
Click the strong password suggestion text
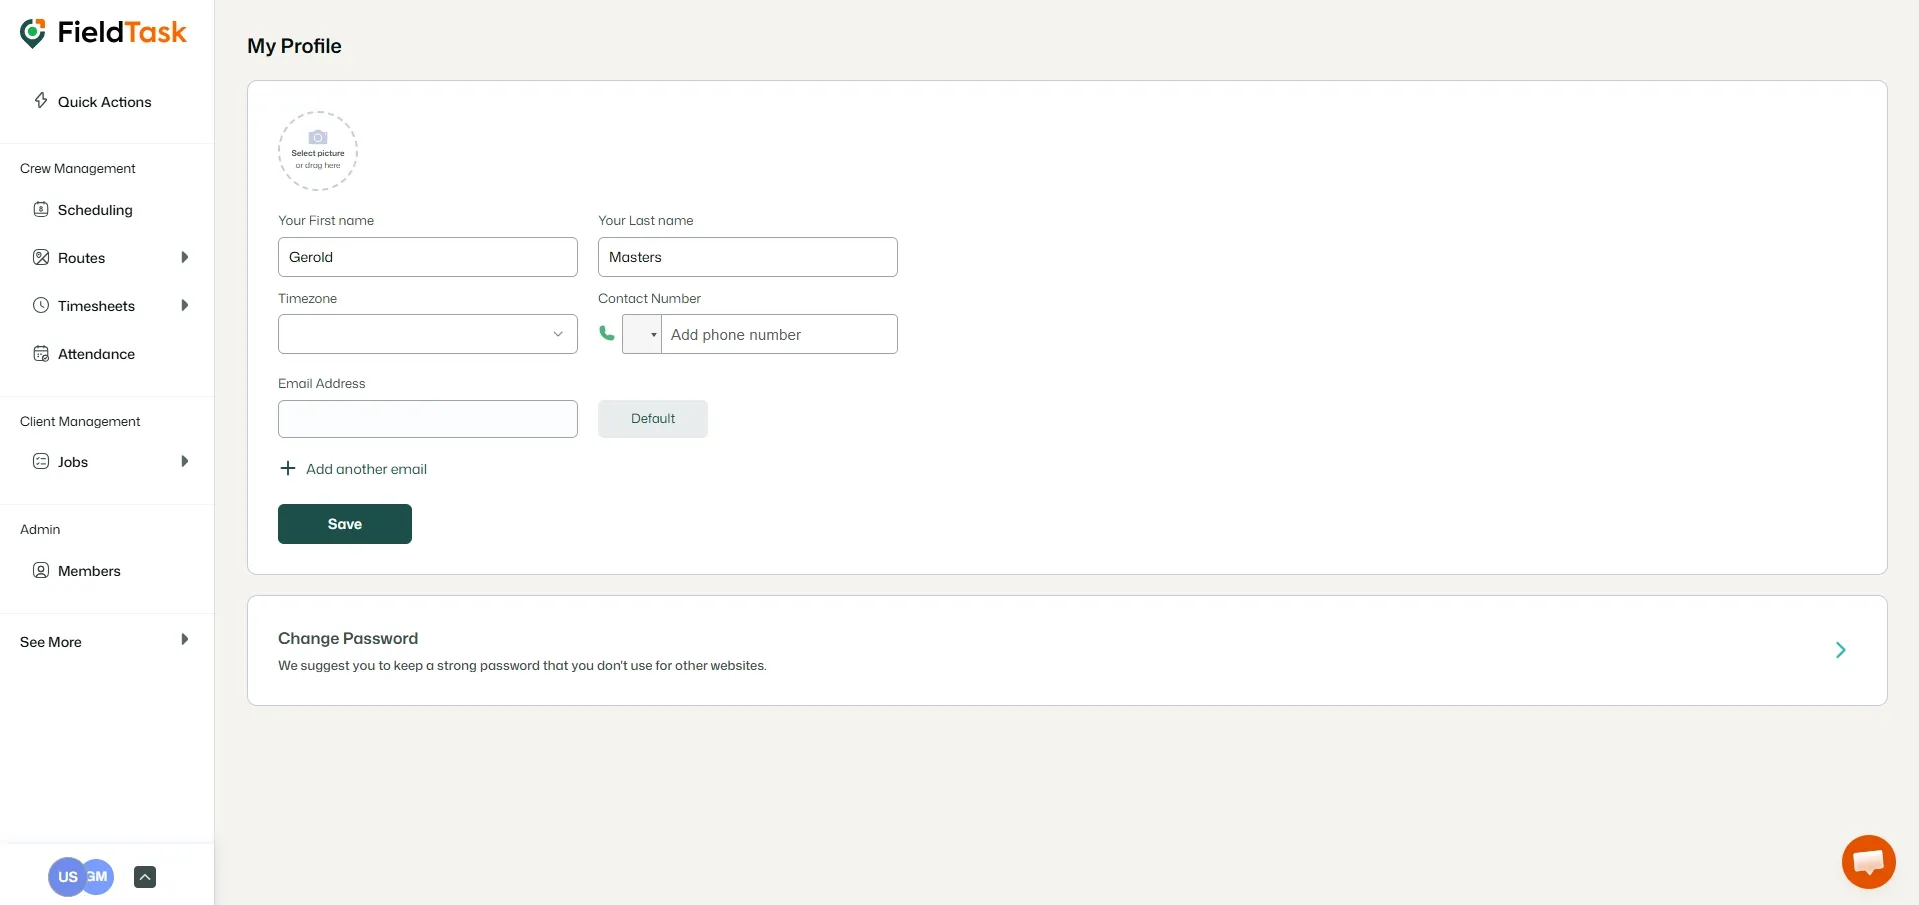522,665
